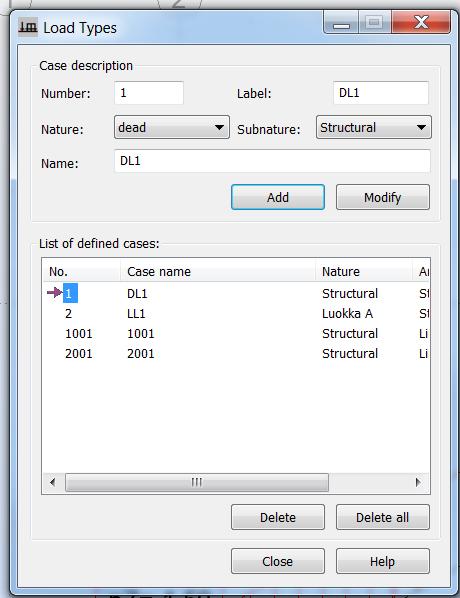
Task: Click the Case name column header
Action: point(218,271)
